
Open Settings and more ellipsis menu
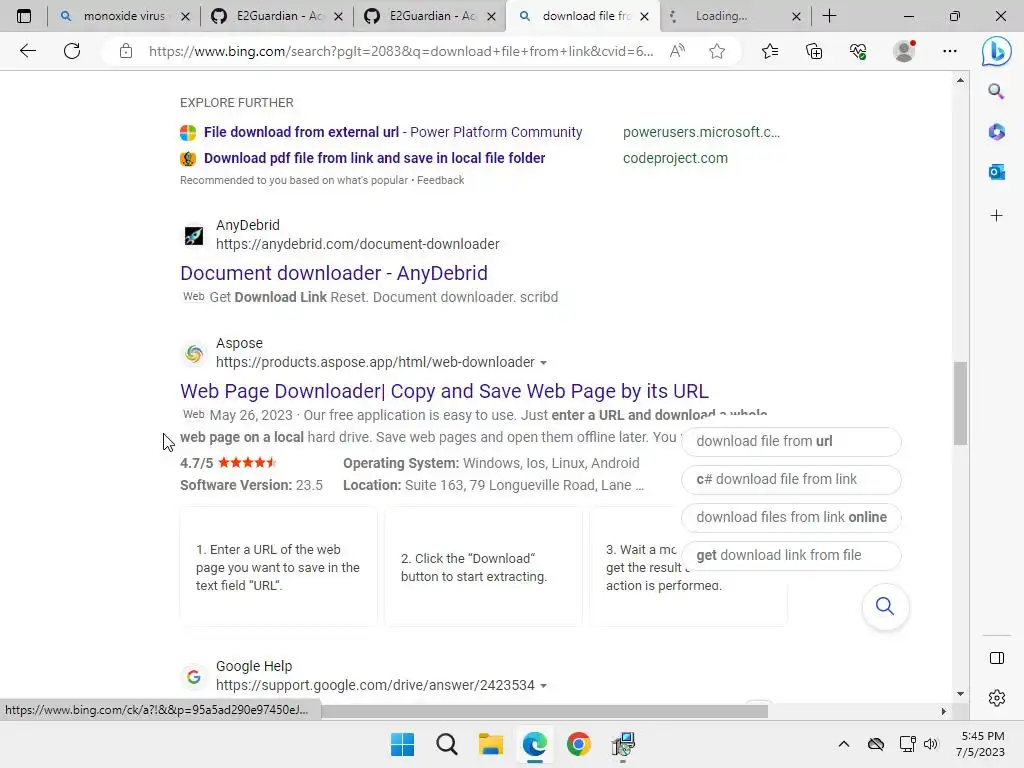[950, 51]
